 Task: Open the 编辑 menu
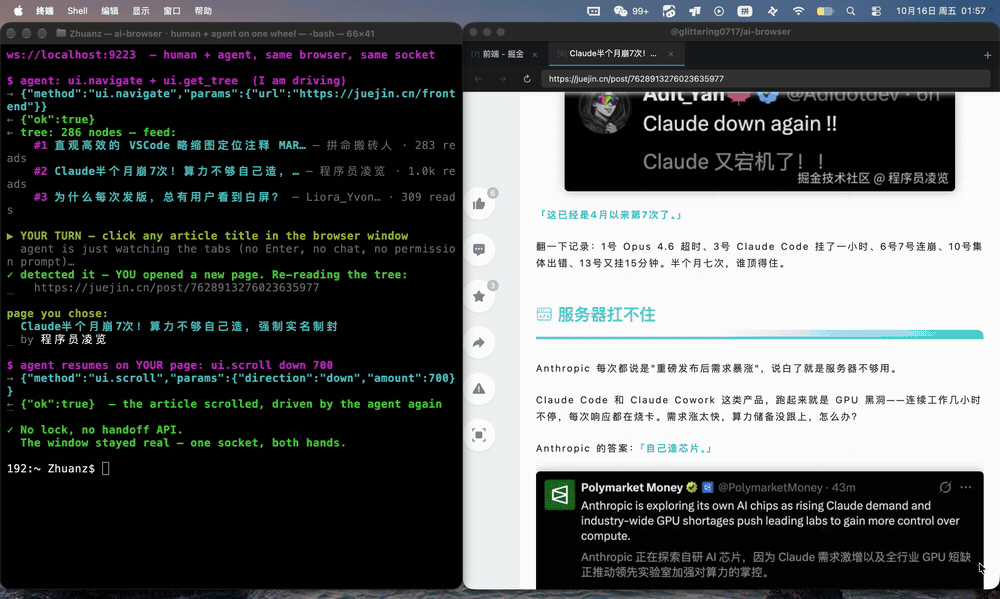110,10
